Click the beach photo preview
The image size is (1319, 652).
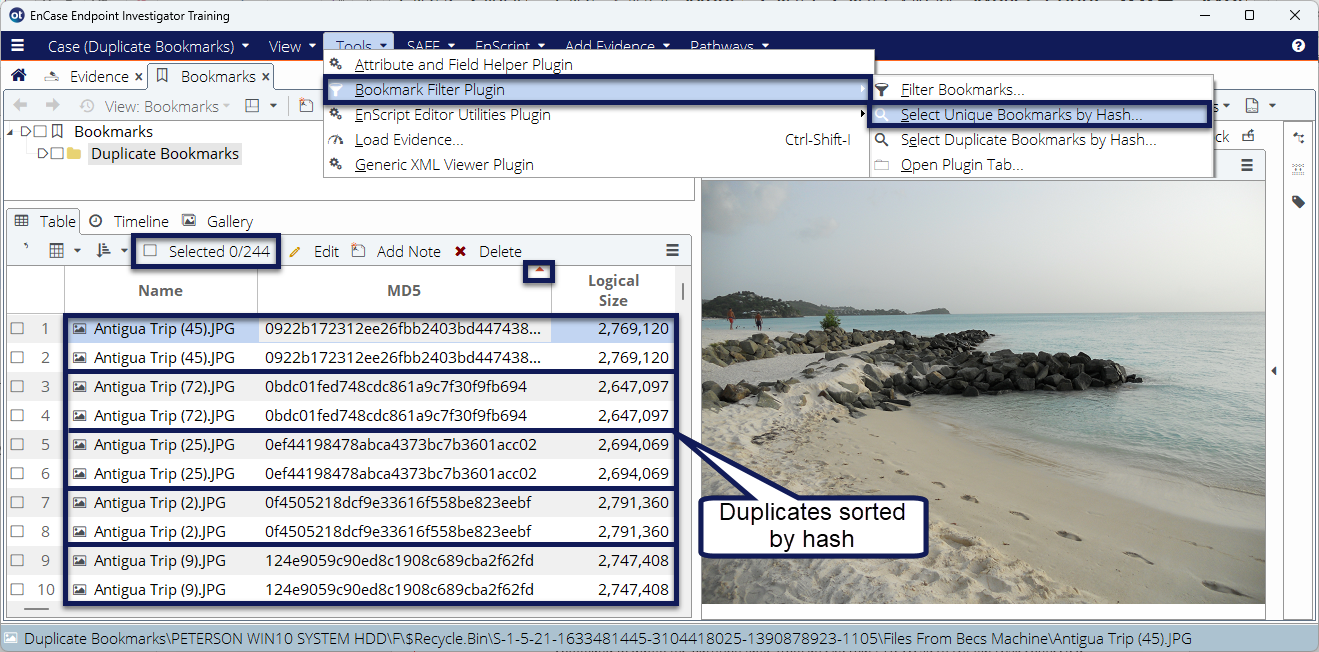[983, 392]
